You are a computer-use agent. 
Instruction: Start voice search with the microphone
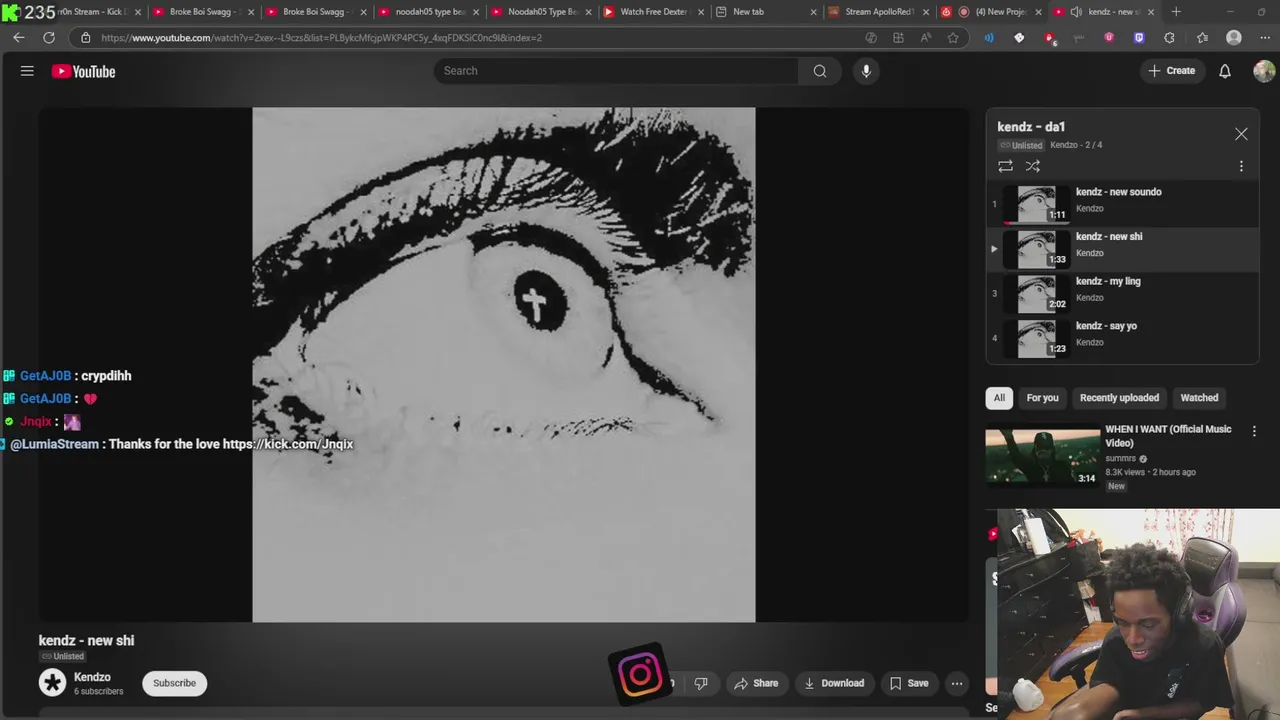(866, 71)
